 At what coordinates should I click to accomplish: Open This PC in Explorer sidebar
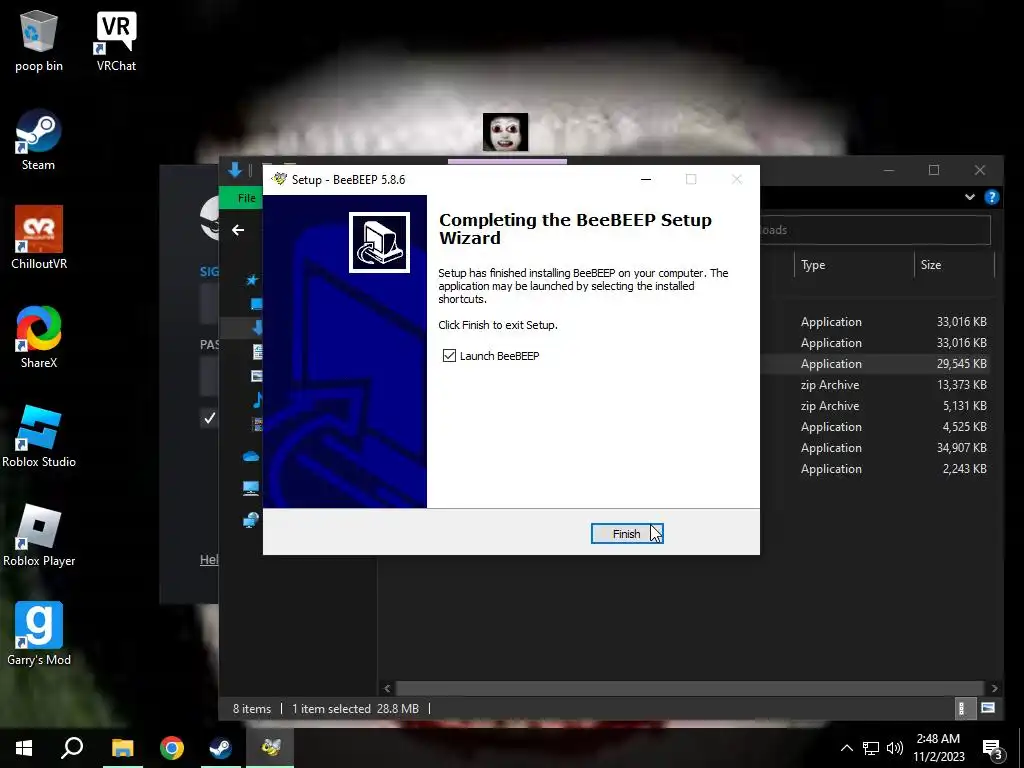tap(251, 488)
